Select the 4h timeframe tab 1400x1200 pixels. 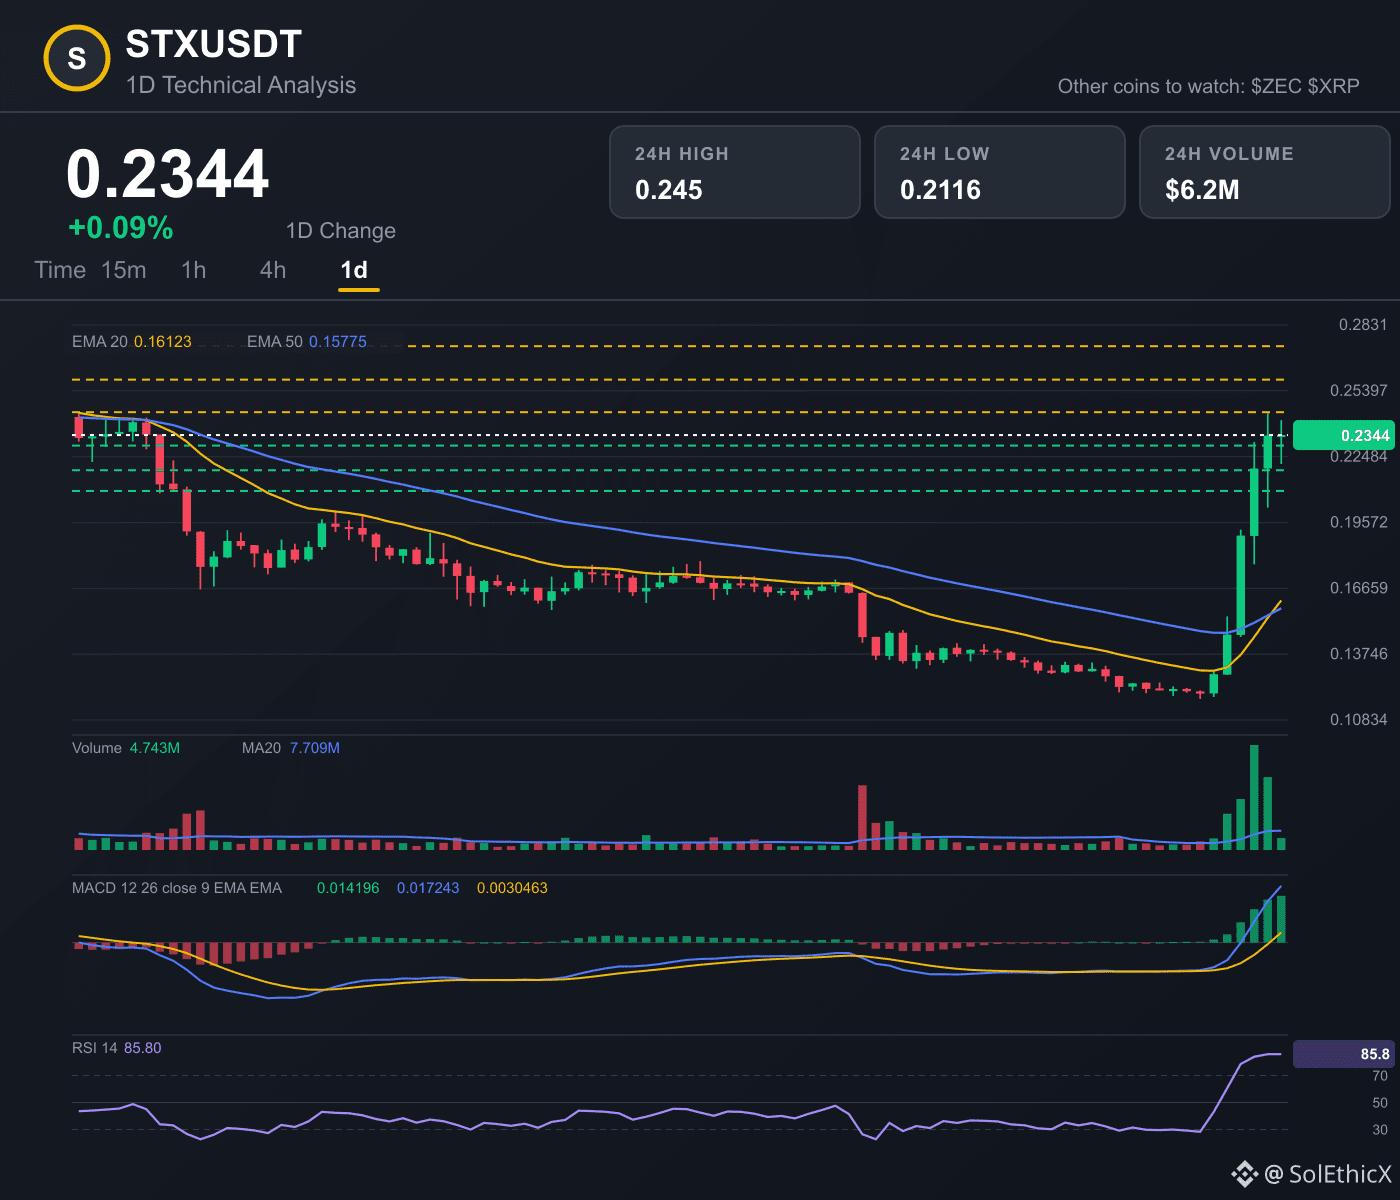(x=273, y=270)
